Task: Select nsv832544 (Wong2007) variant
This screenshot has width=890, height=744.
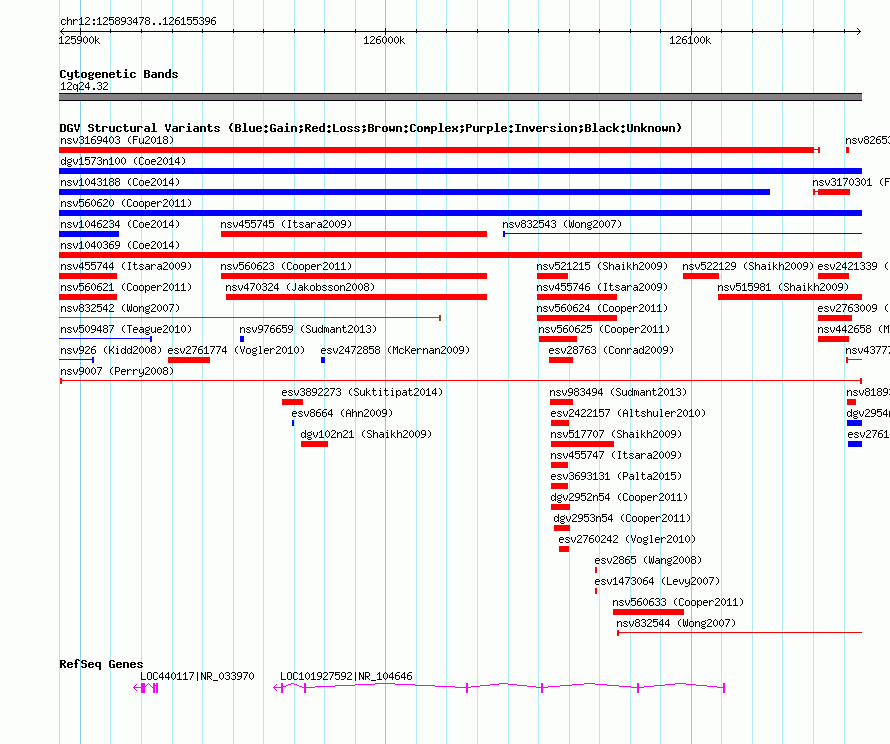Action: pyautogui.click(x=676, y=623)
